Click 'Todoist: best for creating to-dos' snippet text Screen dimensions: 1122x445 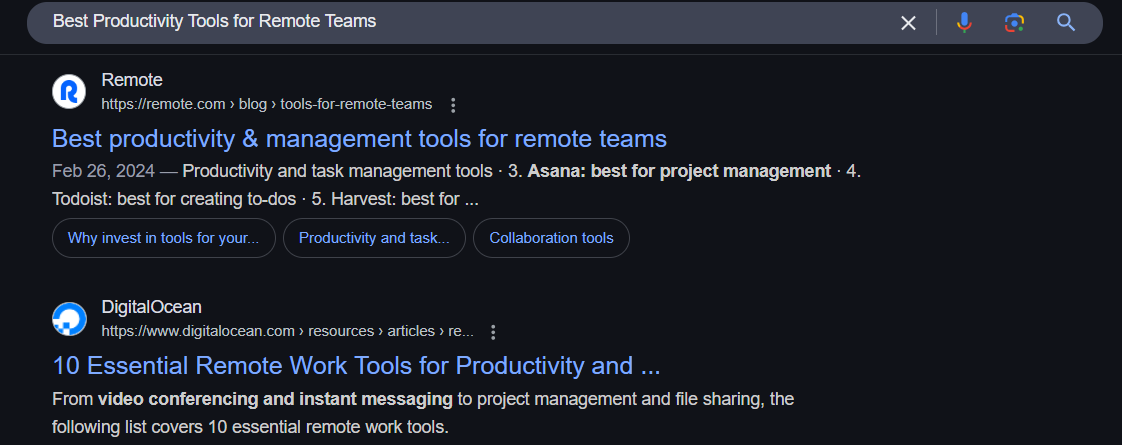pyautogui.click(x=174, y=199)
